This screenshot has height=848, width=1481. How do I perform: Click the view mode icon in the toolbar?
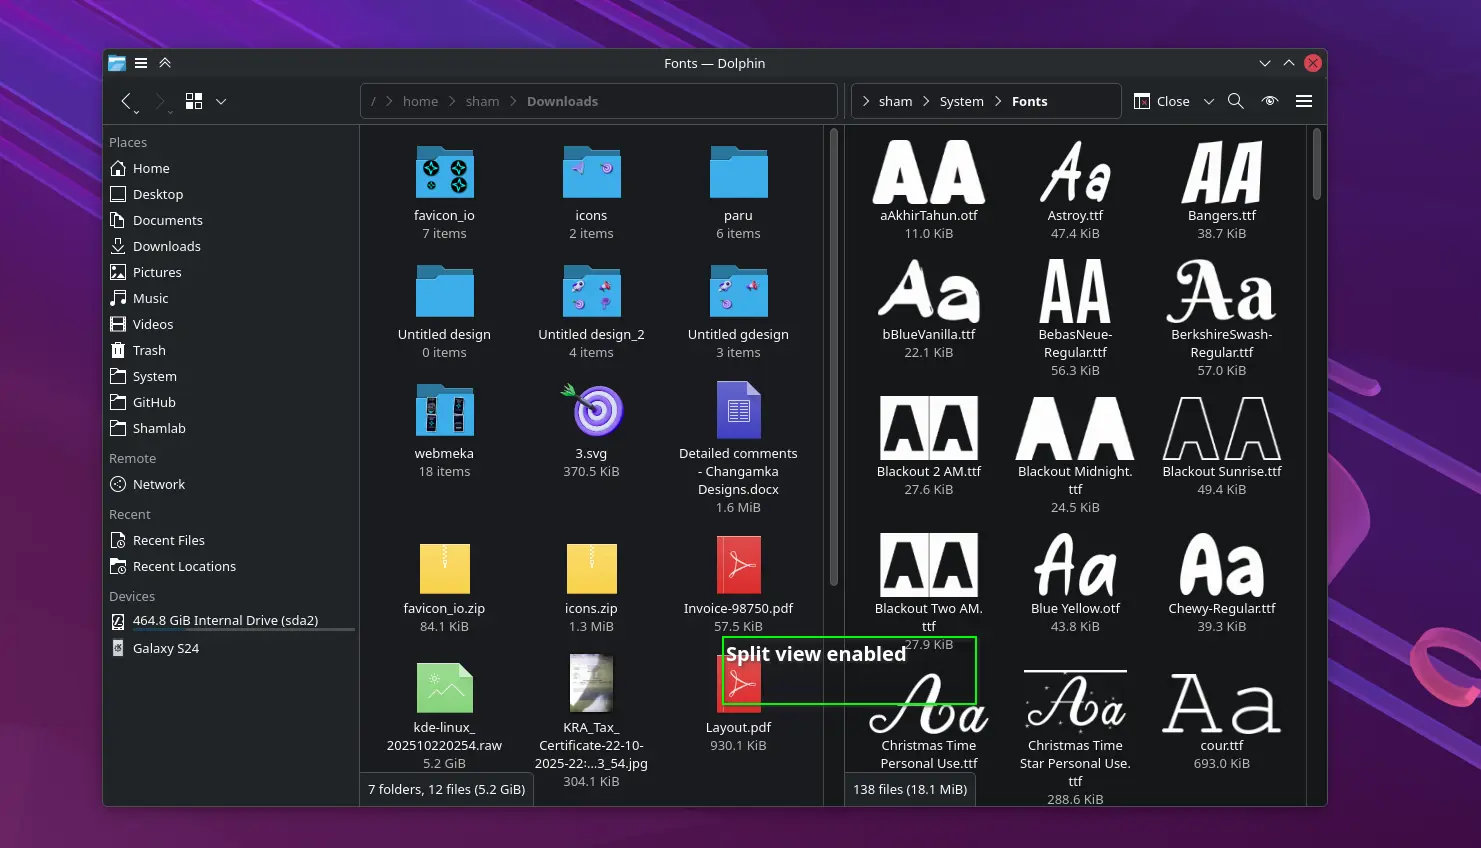[x=193, y=101]
